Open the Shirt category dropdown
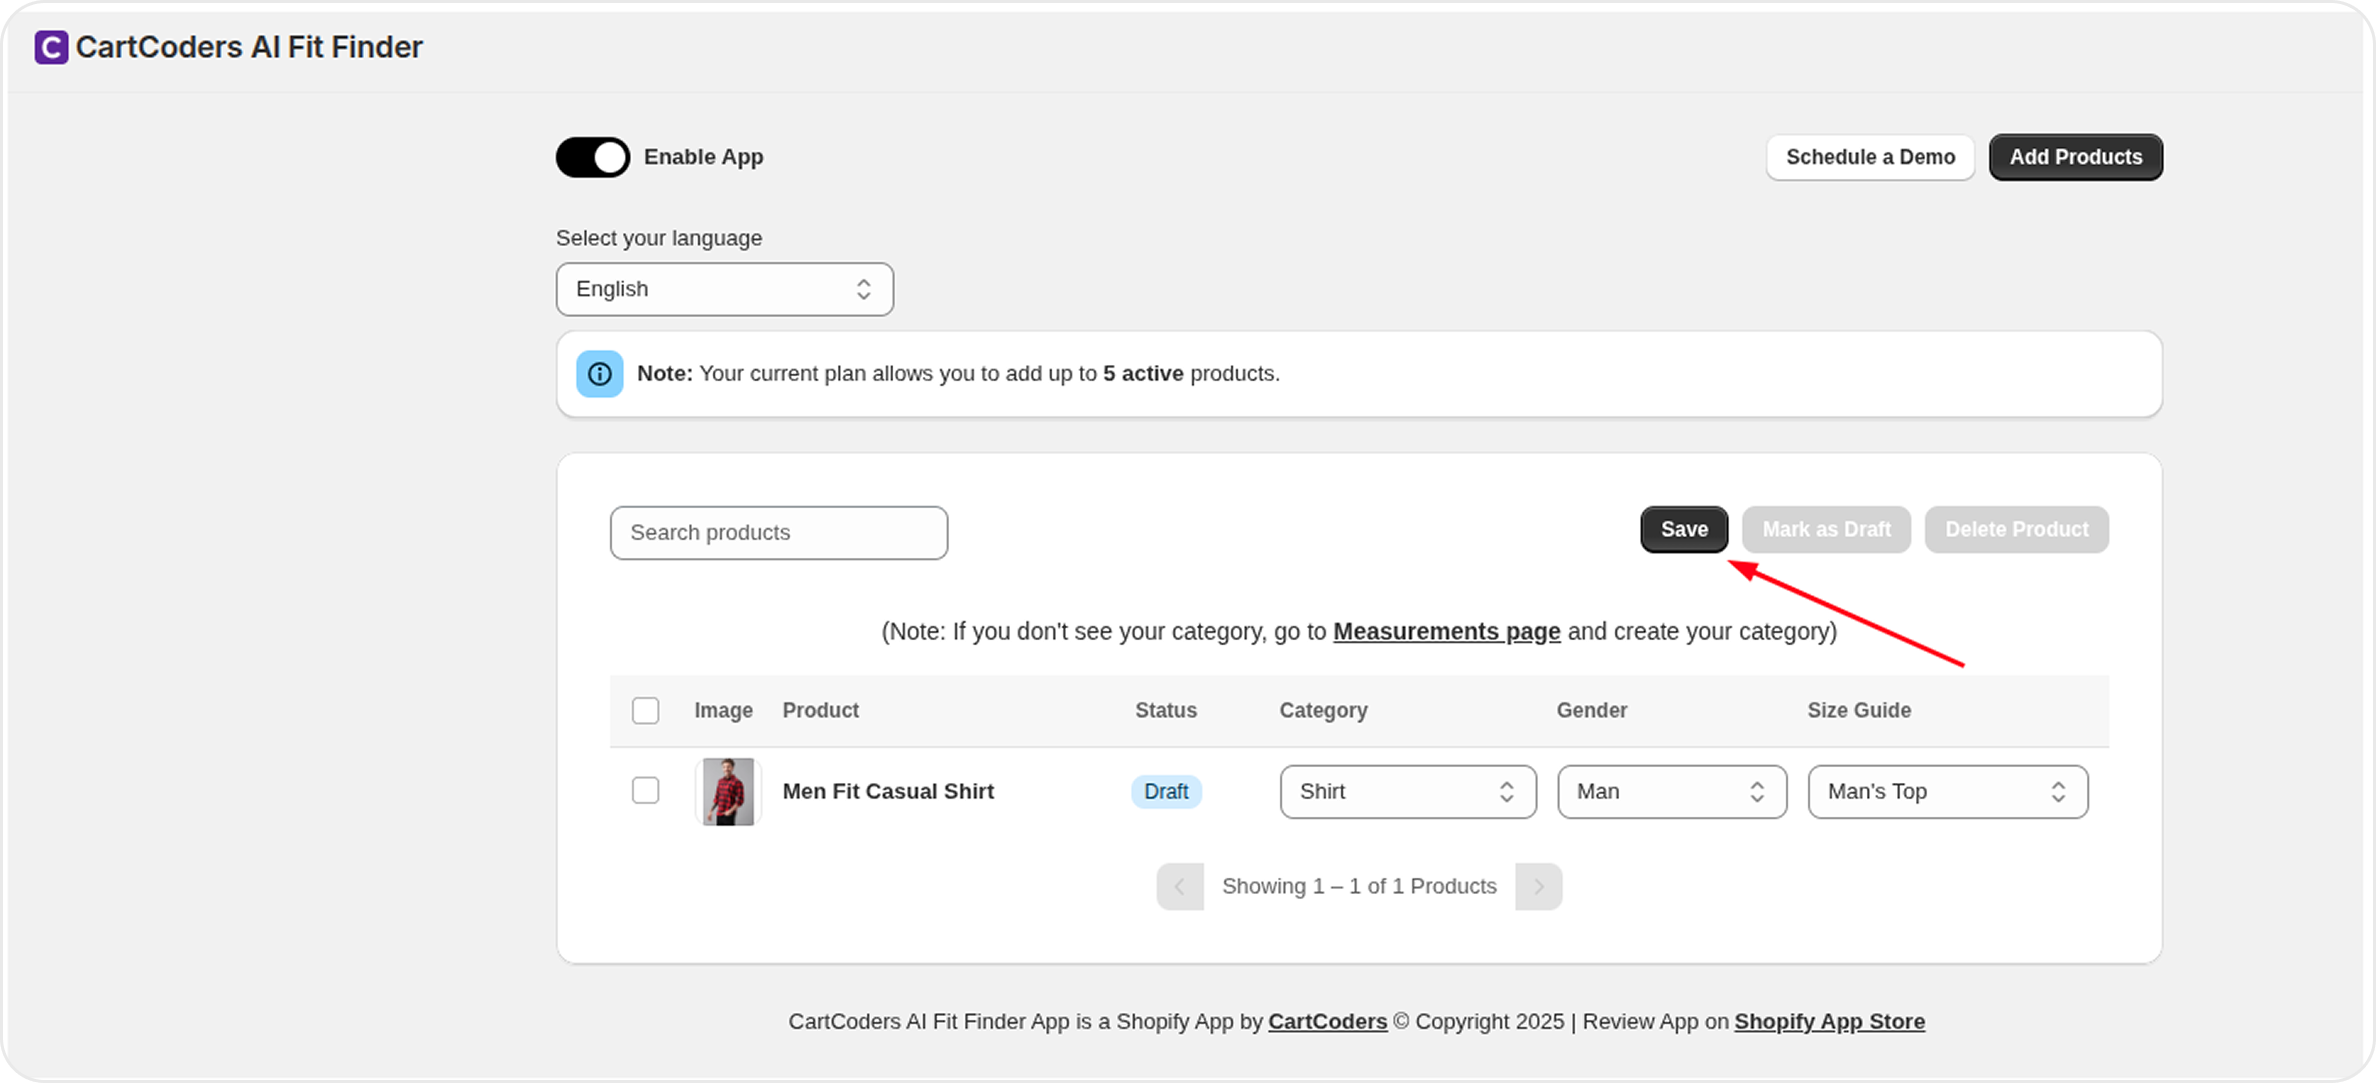This screenshot has height=1083, width=2376. point(1407,791)
